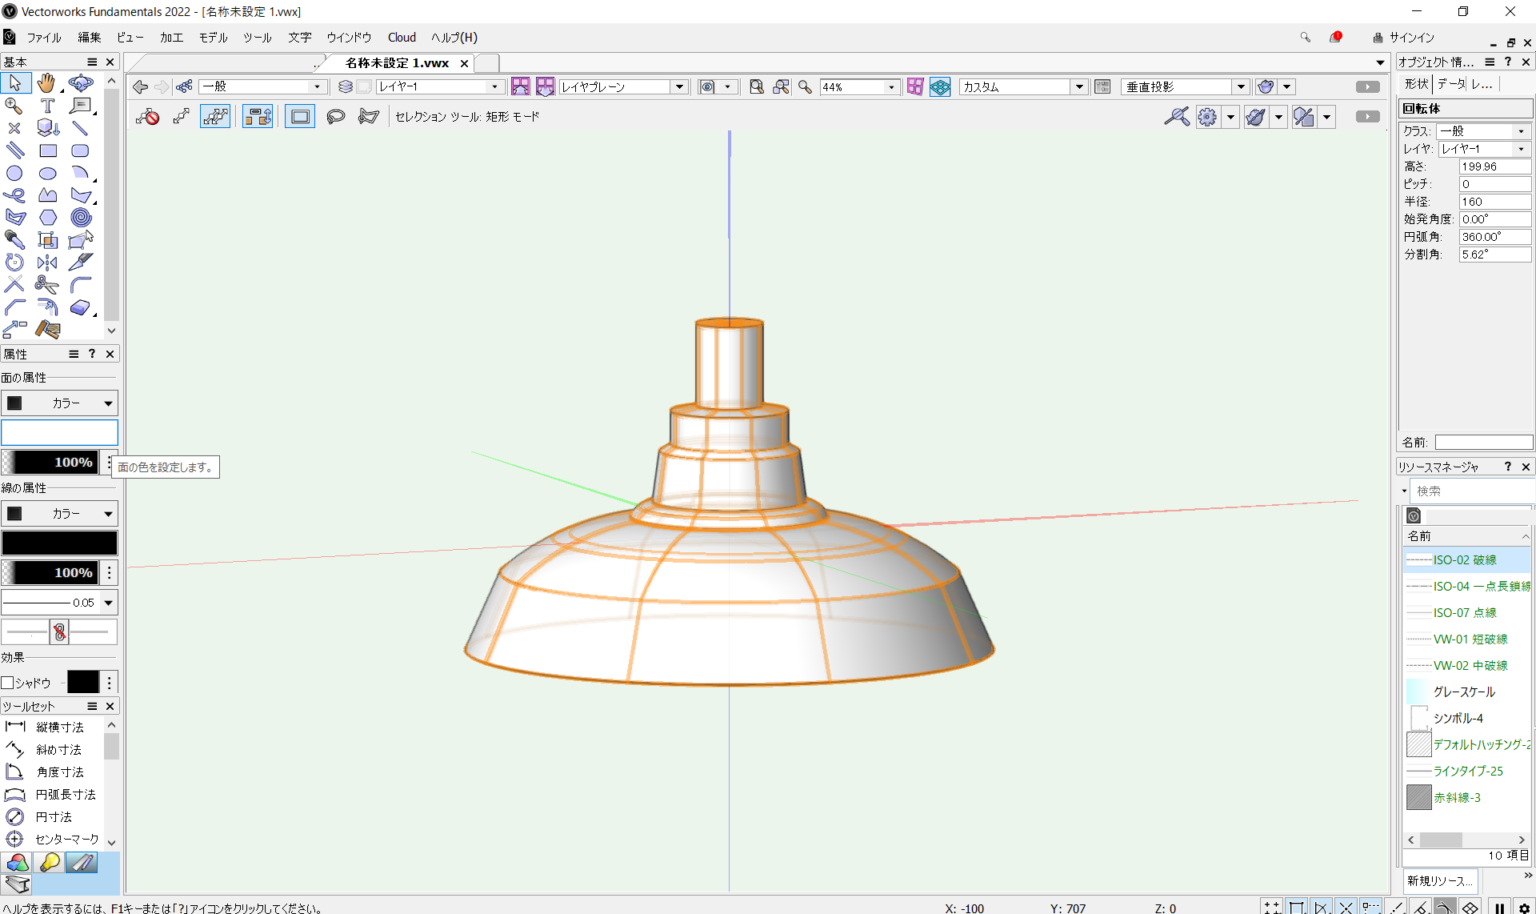Choose the Rectangle tool
Screen dimensions: 1536x914
pos(47,150)
